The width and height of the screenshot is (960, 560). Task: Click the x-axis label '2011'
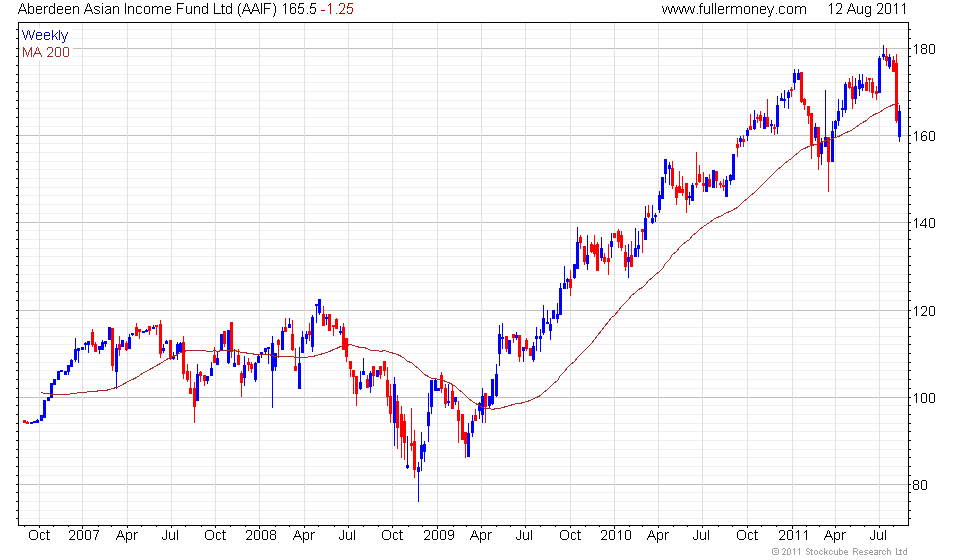coord(793,535)
